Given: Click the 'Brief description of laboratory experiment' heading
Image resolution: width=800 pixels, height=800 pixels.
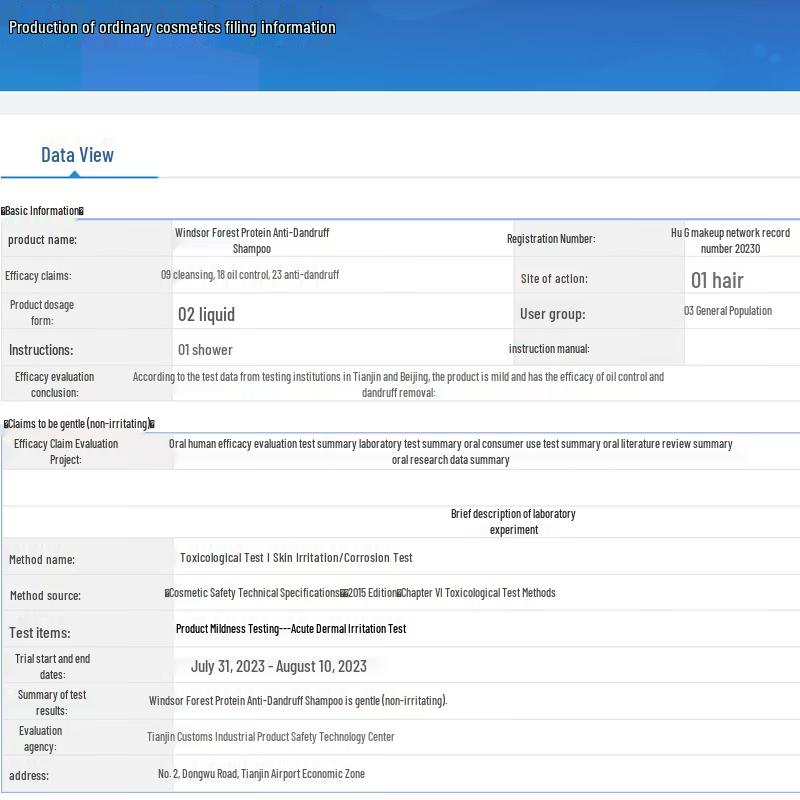Looking at the screenshot, I should click(x=513, y=521).
